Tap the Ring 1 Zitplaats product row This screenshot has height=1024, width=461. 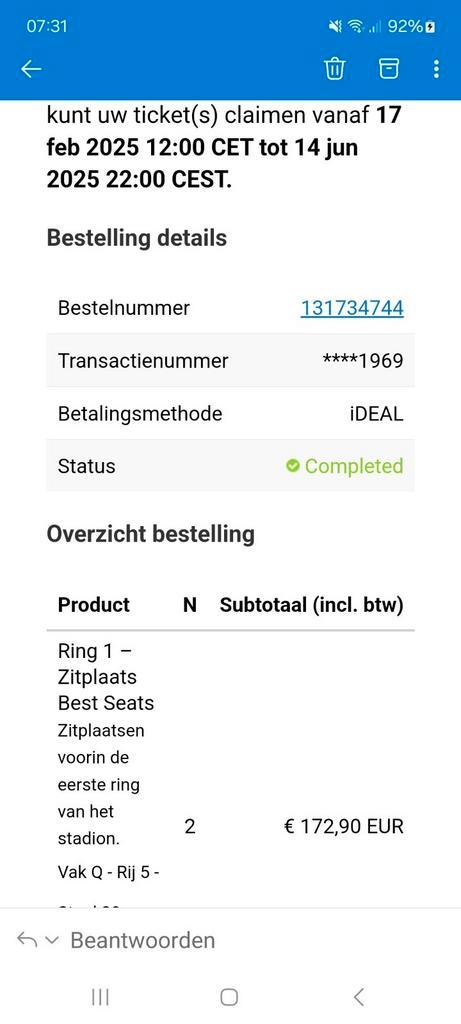pos(230,771)
